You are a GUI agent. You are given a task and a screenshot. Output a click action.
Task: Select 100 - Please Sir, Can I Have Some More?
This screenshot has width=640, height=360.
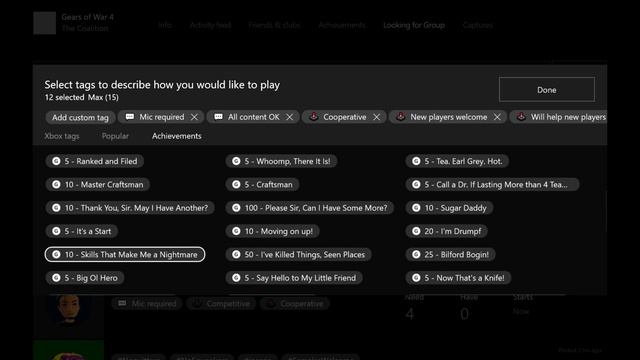click(x=310, y=208)
